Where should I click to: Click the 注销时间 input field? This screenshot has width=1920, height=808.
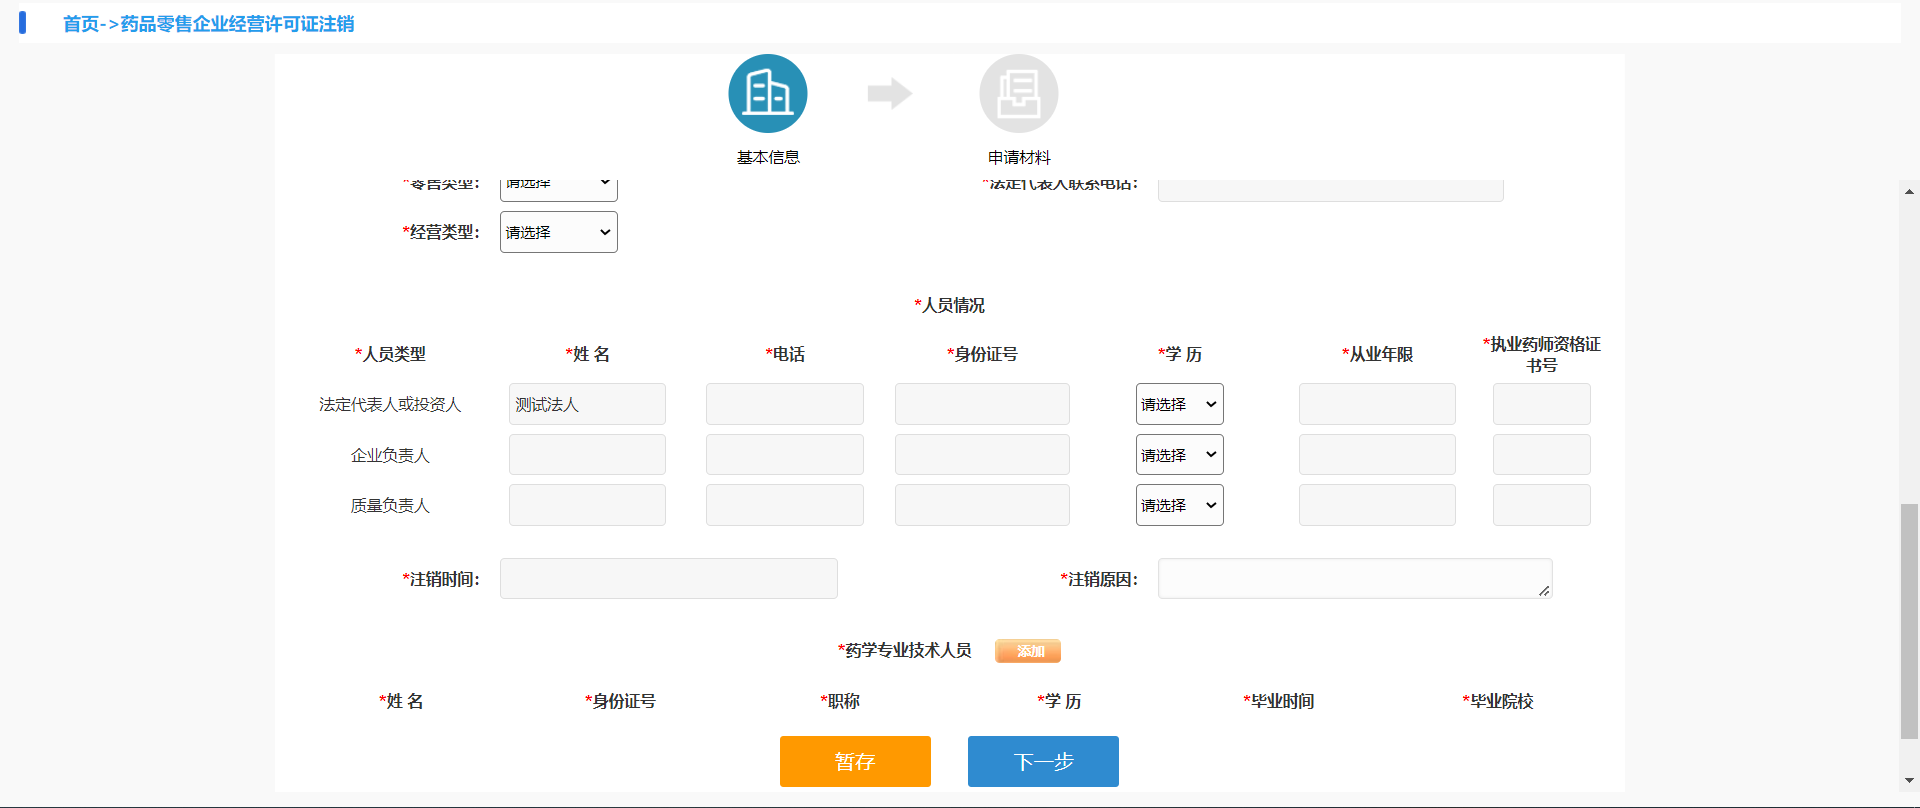(668, 579)
